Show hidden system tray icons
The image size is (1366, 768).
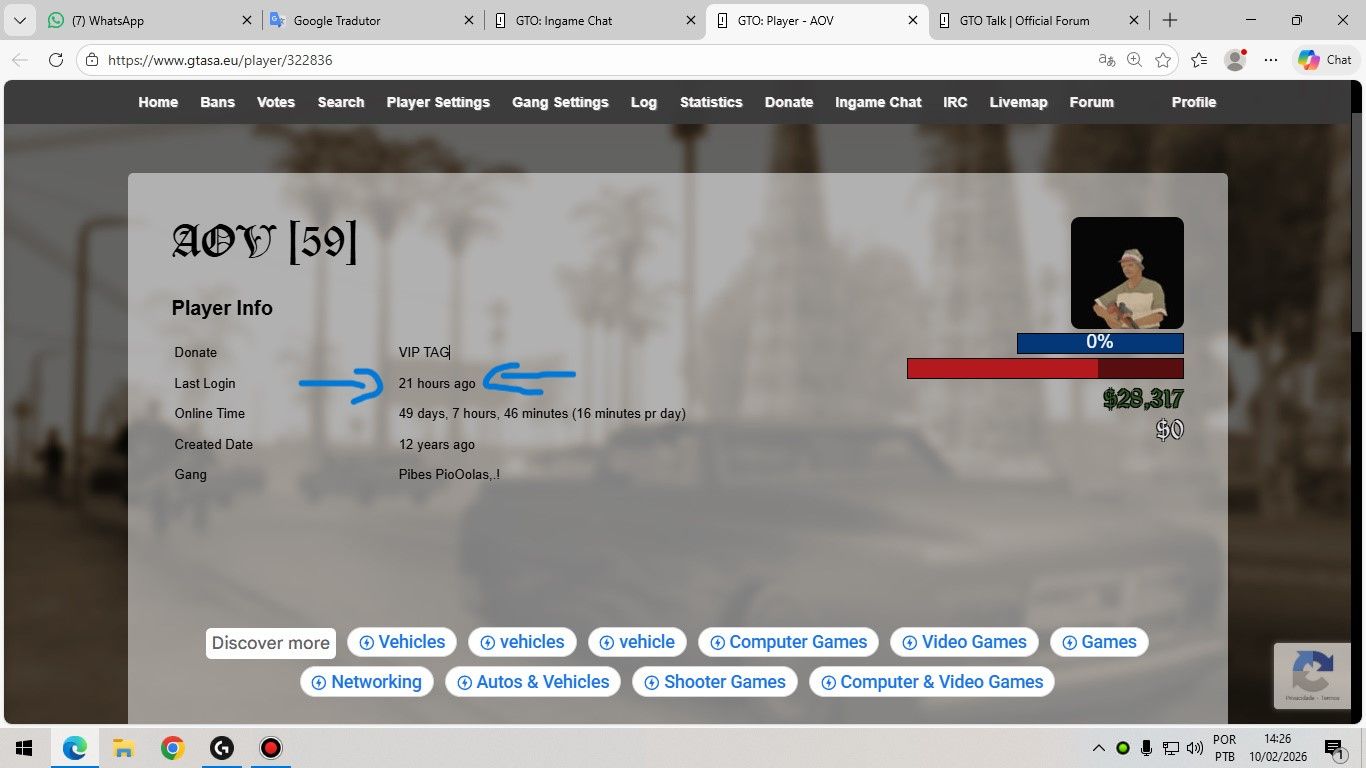click(1098, 748)
